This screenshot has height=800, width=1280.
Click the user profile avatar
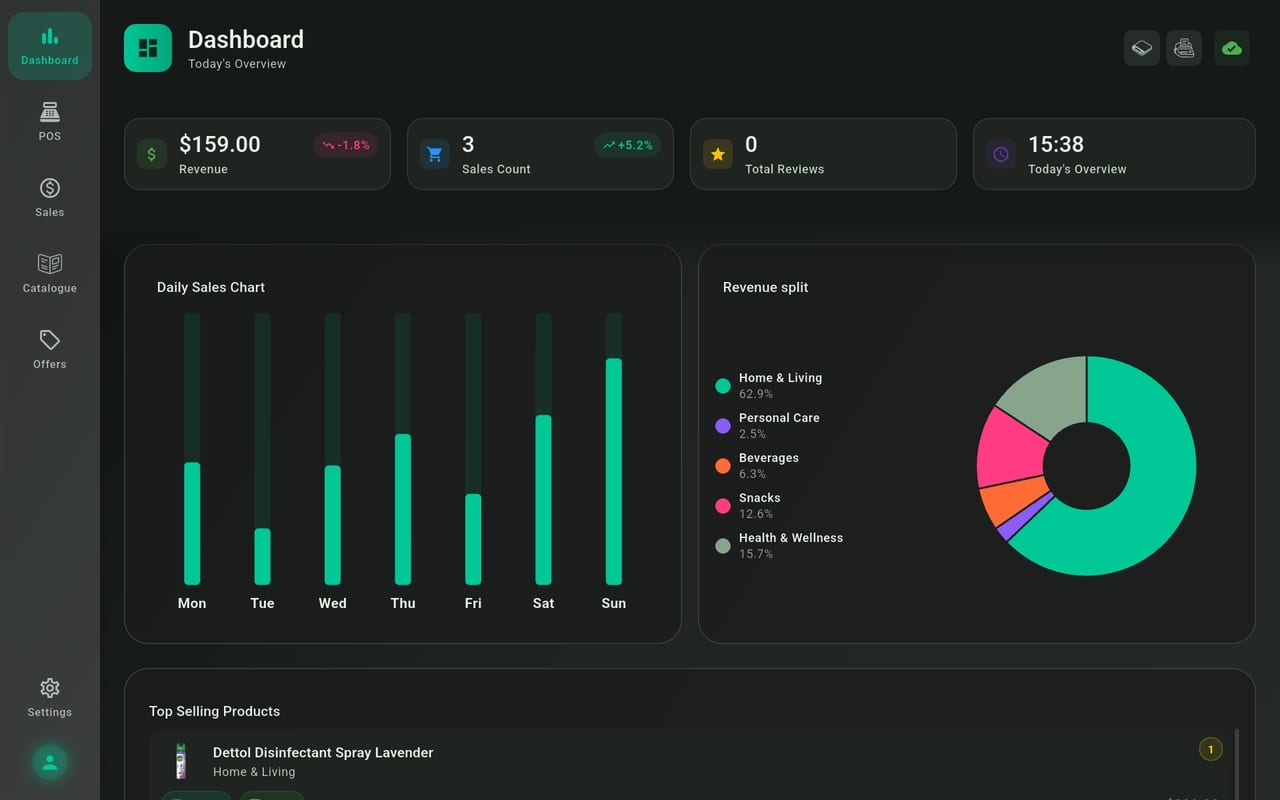(x=50, y=763)
